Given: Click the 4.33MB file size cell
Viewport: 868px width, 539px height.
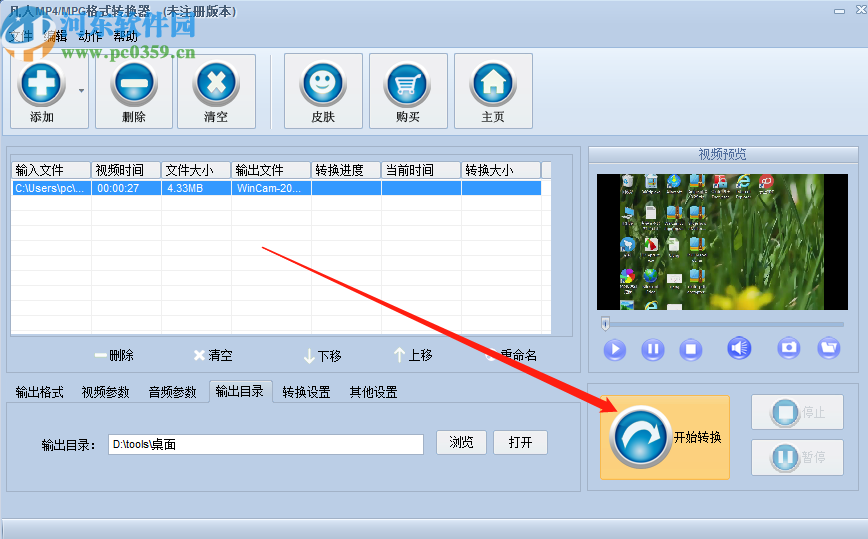Looking at the screenshot, I should tap(196, 188).
